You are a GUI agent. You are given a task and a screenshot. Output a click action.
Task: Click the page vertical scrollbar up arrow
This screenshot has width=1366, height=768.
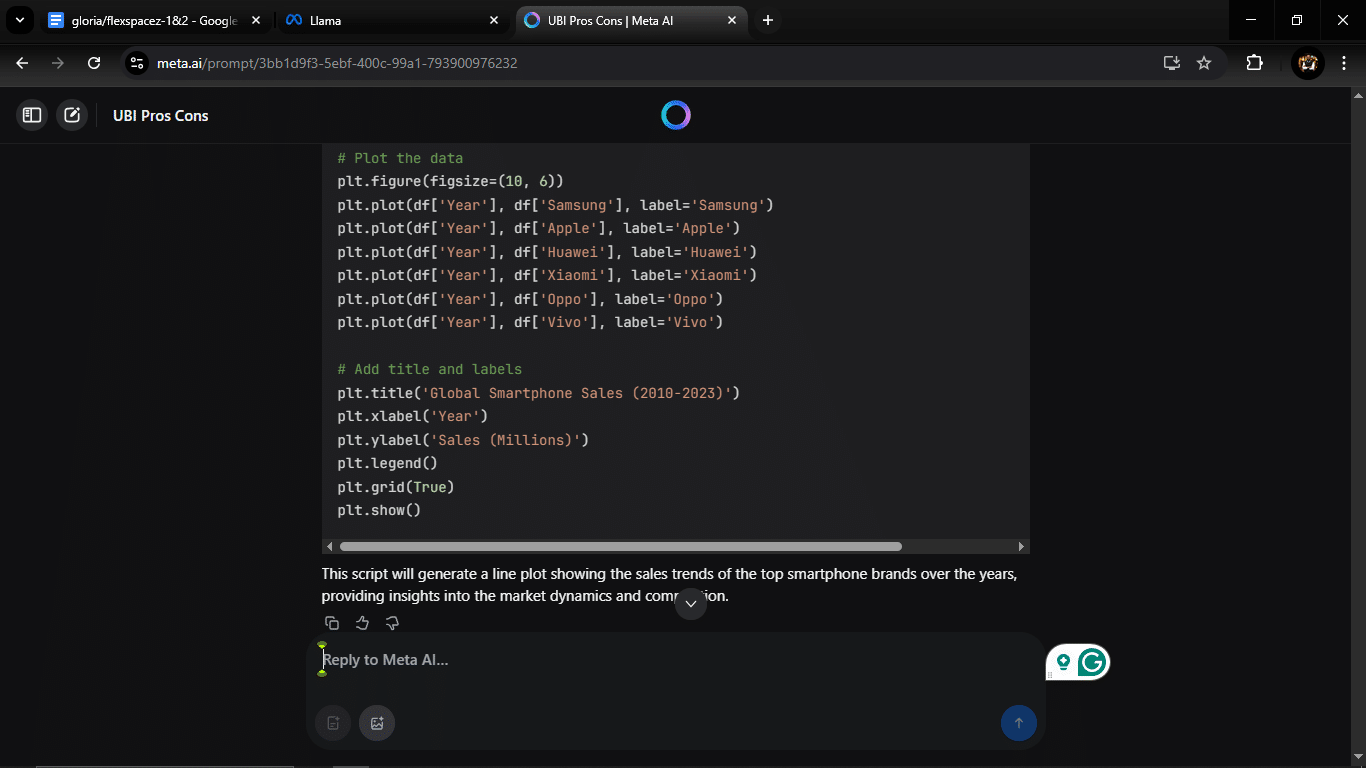pos(1358,96)
